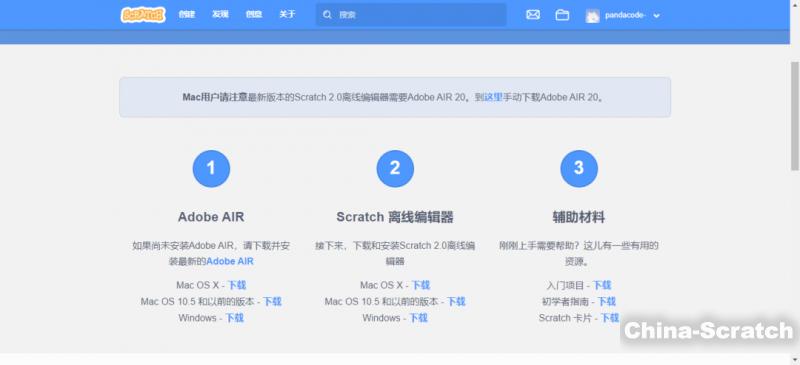Open the My Stuff folder icon
Screen dimensions: 800x365
562,15
